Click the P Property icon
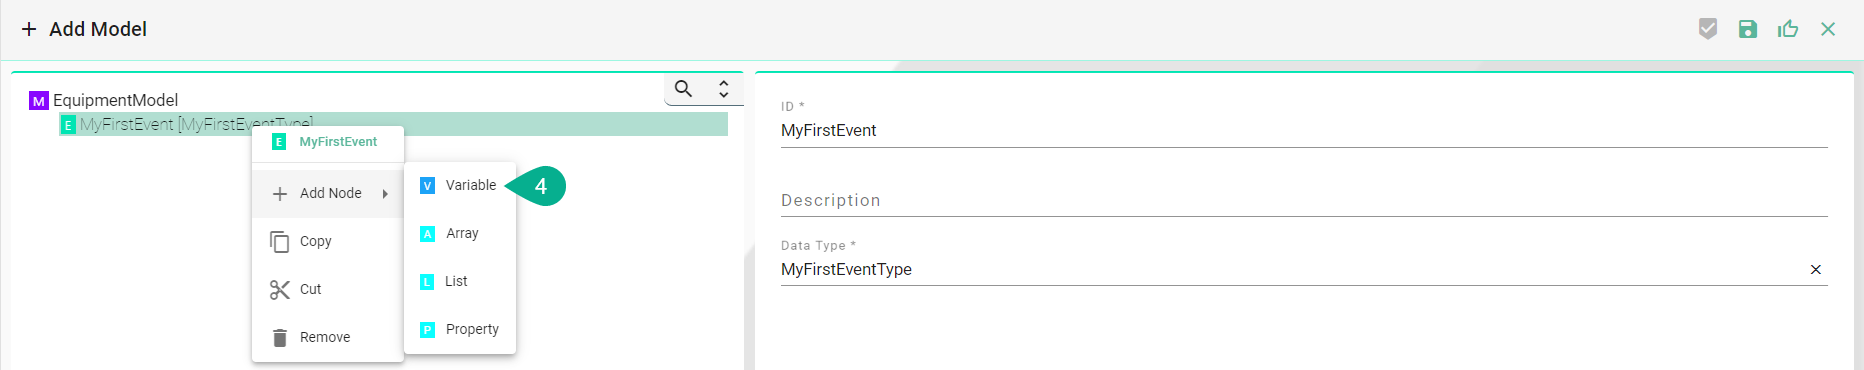 (427, 329)
